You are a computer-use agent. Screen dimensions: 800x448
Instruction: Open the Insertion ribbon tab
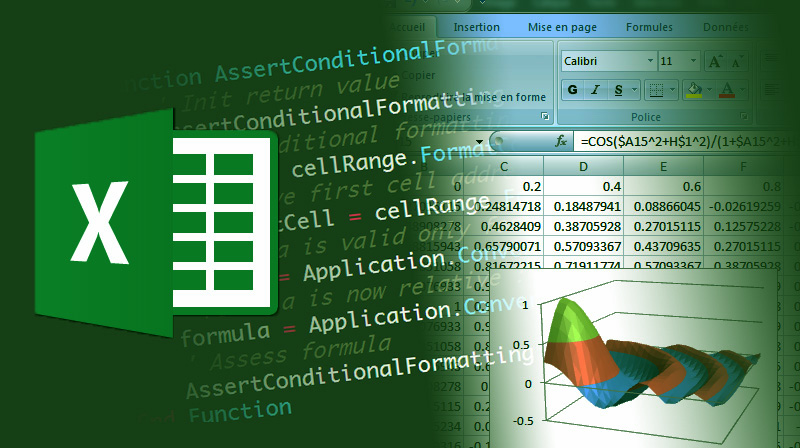pyautogui.click(x=477, y=27)
